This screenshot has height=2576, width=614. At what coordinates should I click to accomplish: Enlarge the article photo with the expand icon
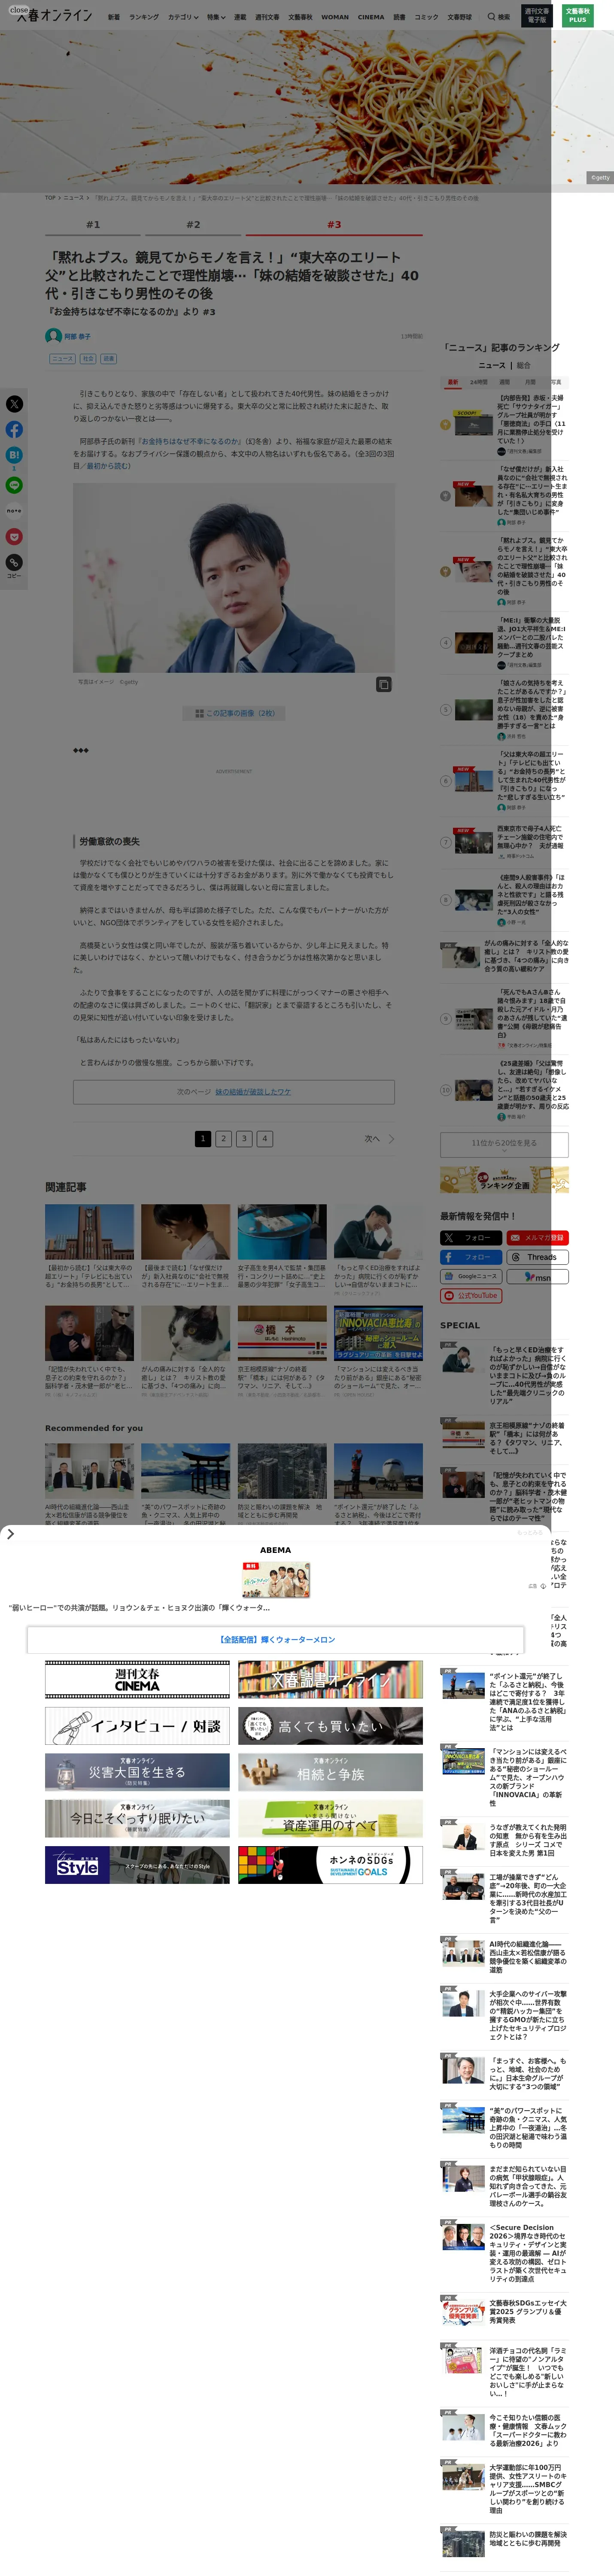(x=383, y=684)
